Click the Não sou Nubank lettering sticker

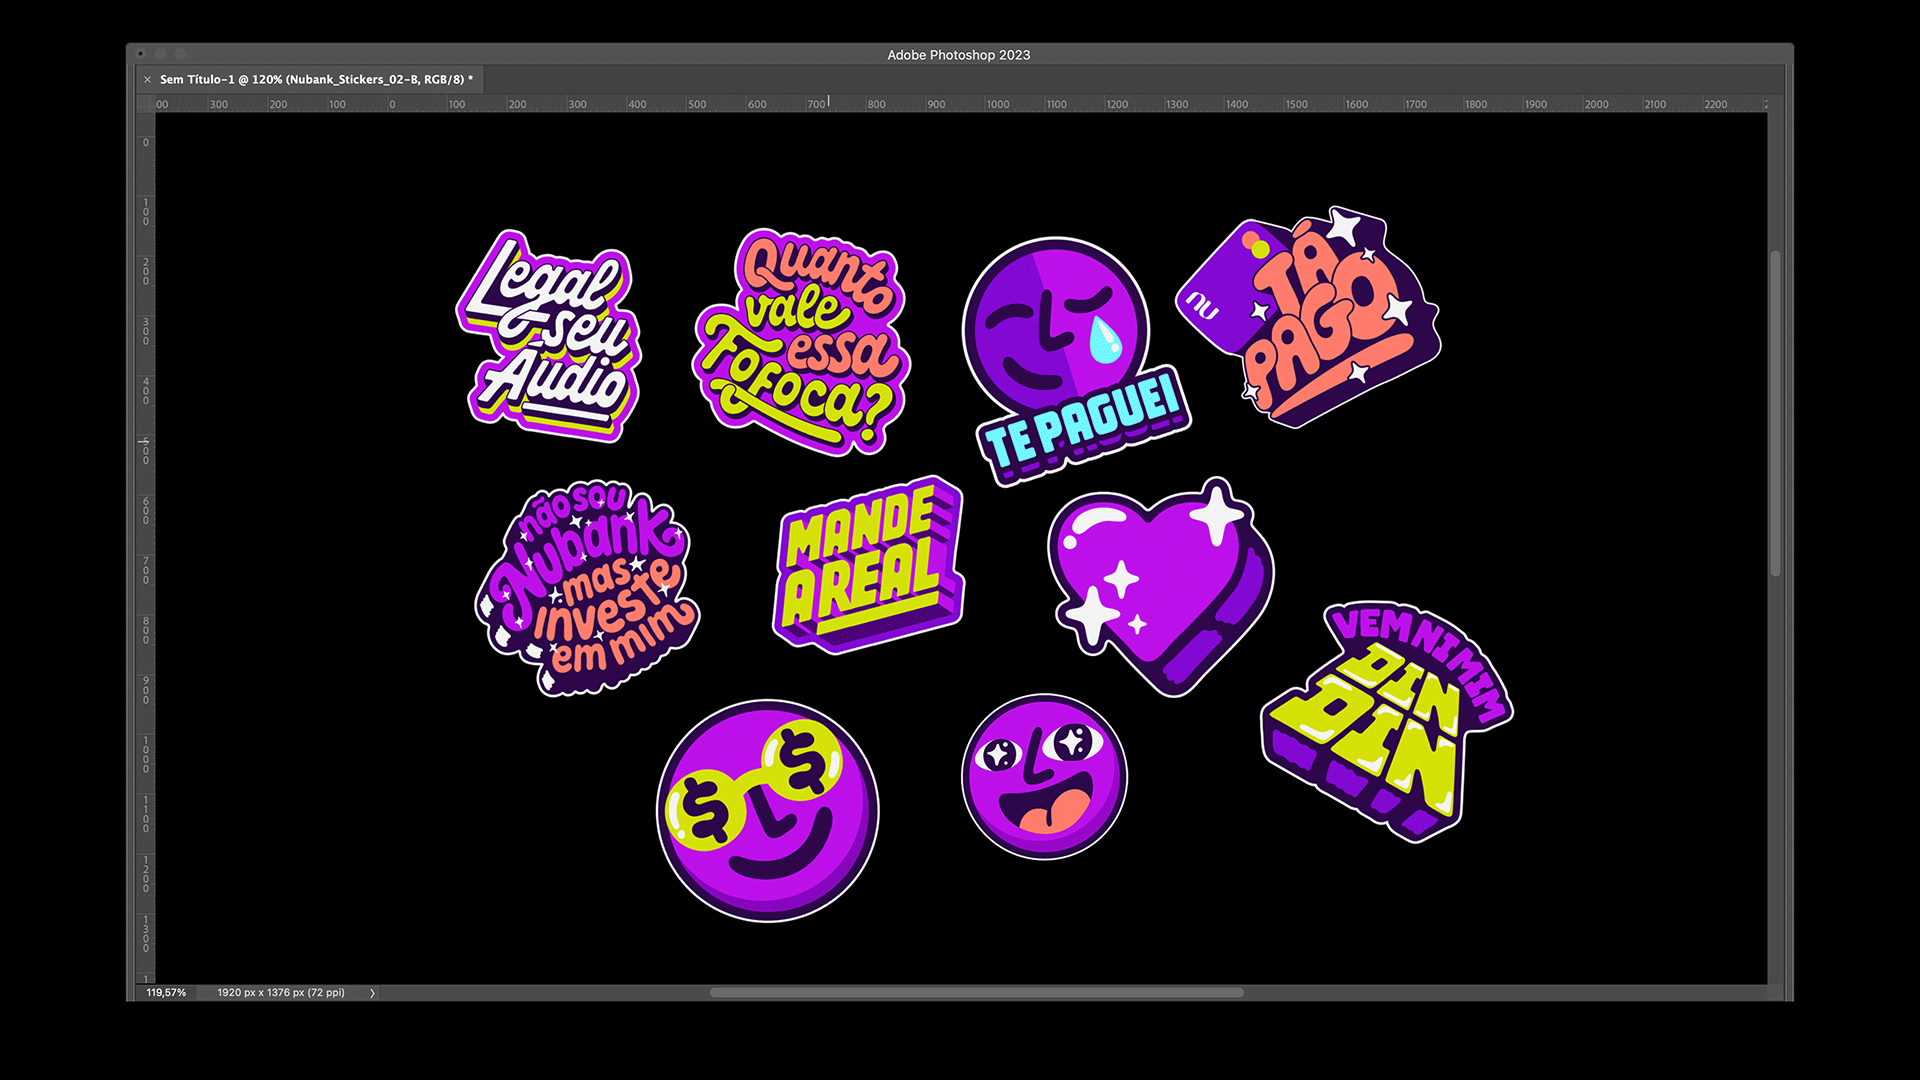[587, 588]
